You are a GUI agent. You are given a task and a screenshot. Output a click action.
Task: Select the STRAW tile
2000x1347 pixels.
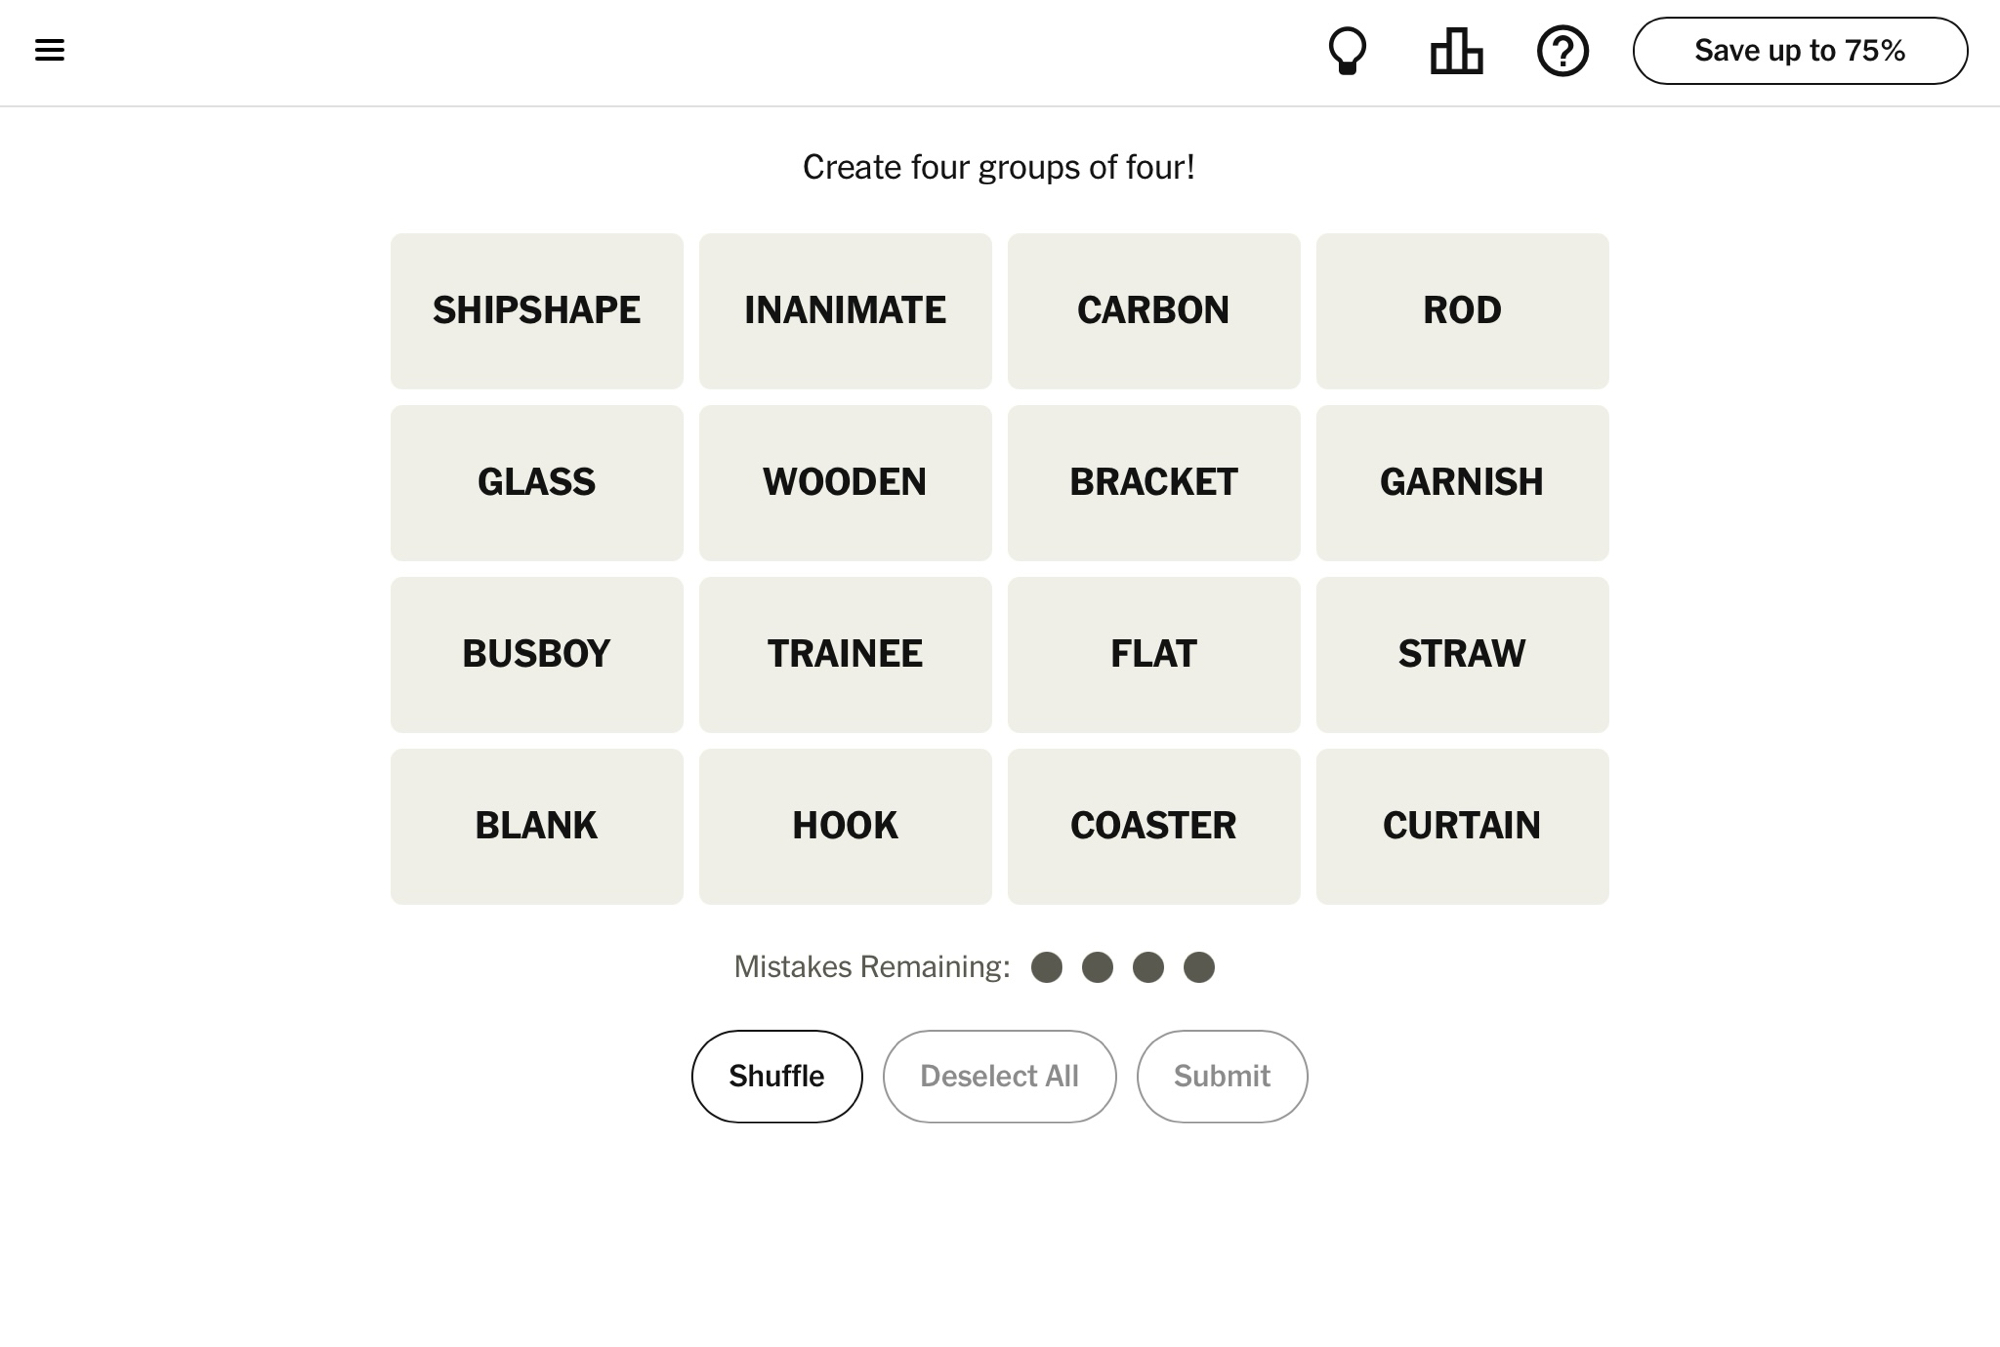(x=1462, y=655)
